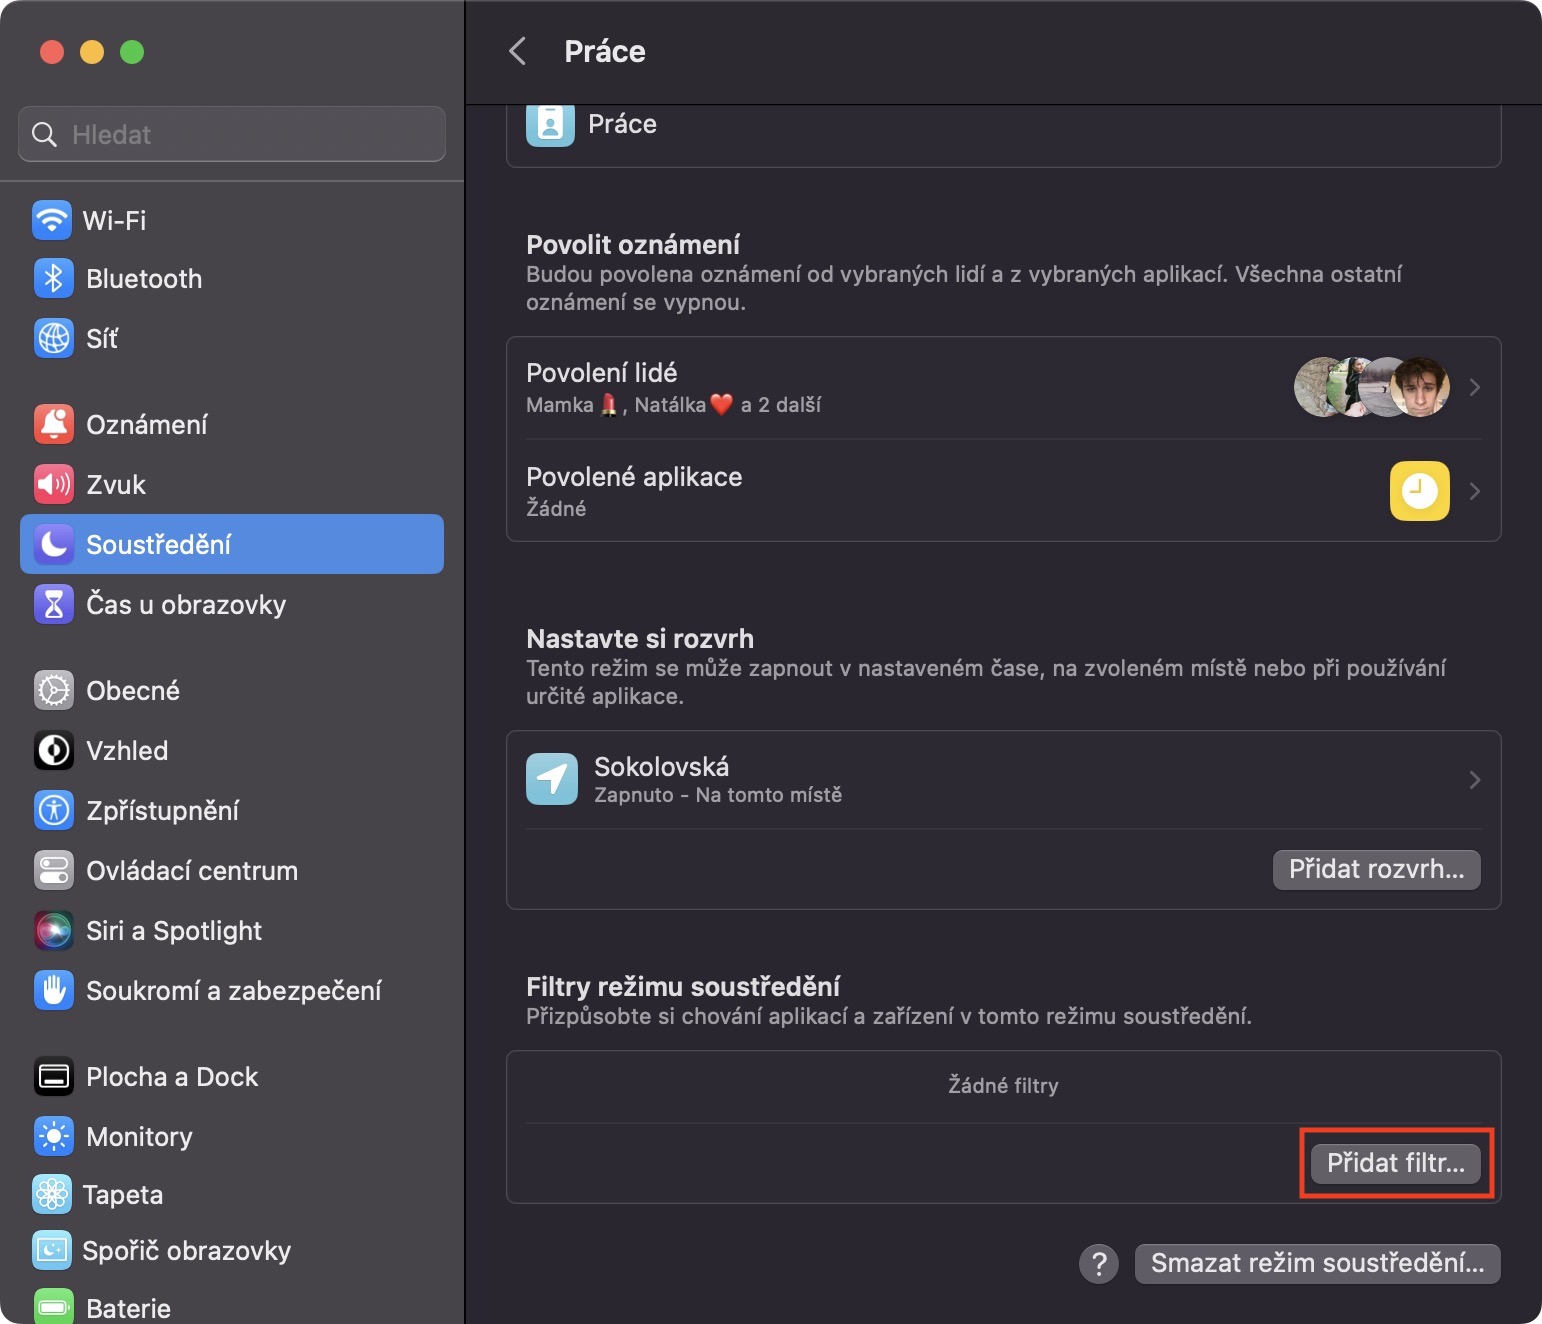1542x1324 pixels.
Task: Click Smazat režim soustředění… button
Action: pyautogui.click(x=1317, y=1263)
